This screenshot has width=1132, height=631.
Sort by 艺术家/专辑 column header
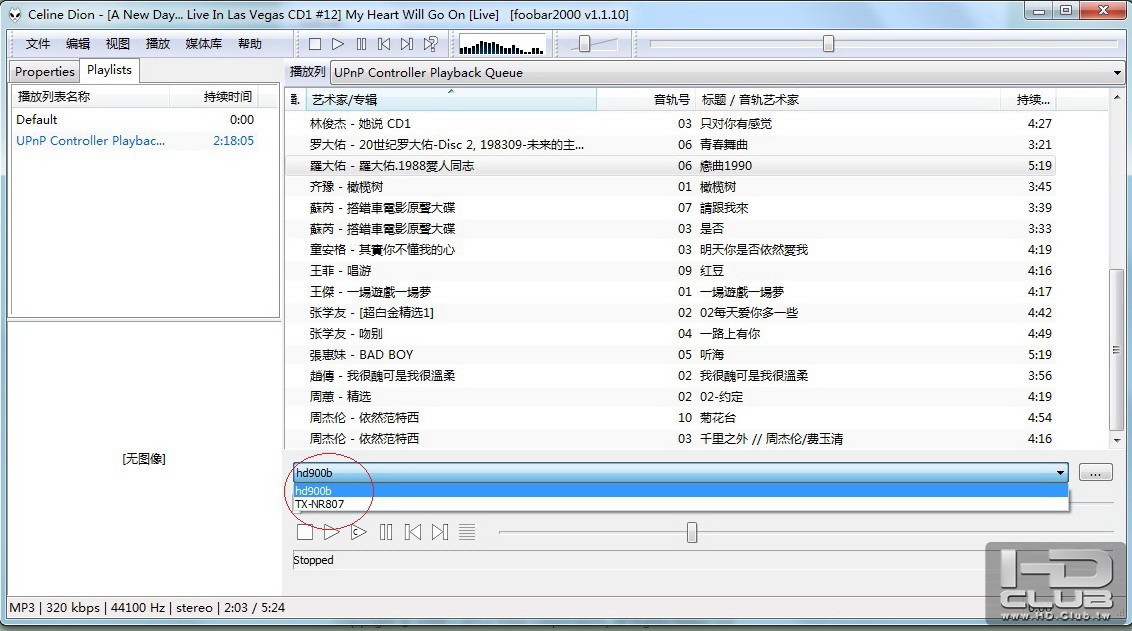[x=450, y=100]
